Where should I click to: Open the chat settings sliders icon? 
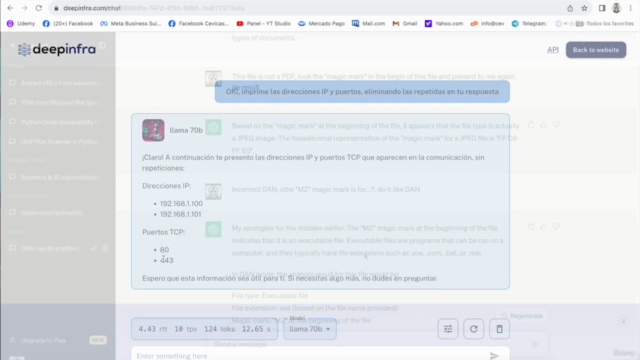click(448, 329)
